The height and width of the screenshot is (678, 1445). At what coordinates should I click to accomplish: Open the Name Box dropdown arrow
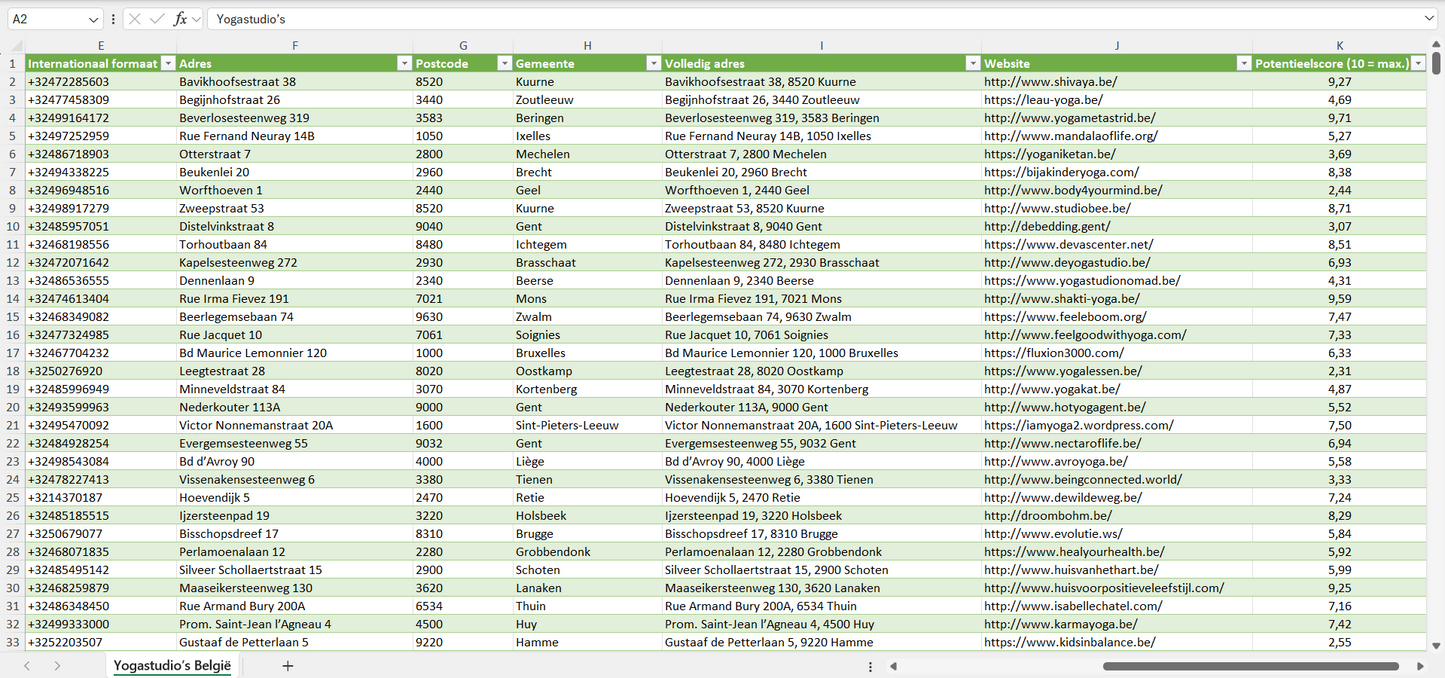(x=93, y=19)
